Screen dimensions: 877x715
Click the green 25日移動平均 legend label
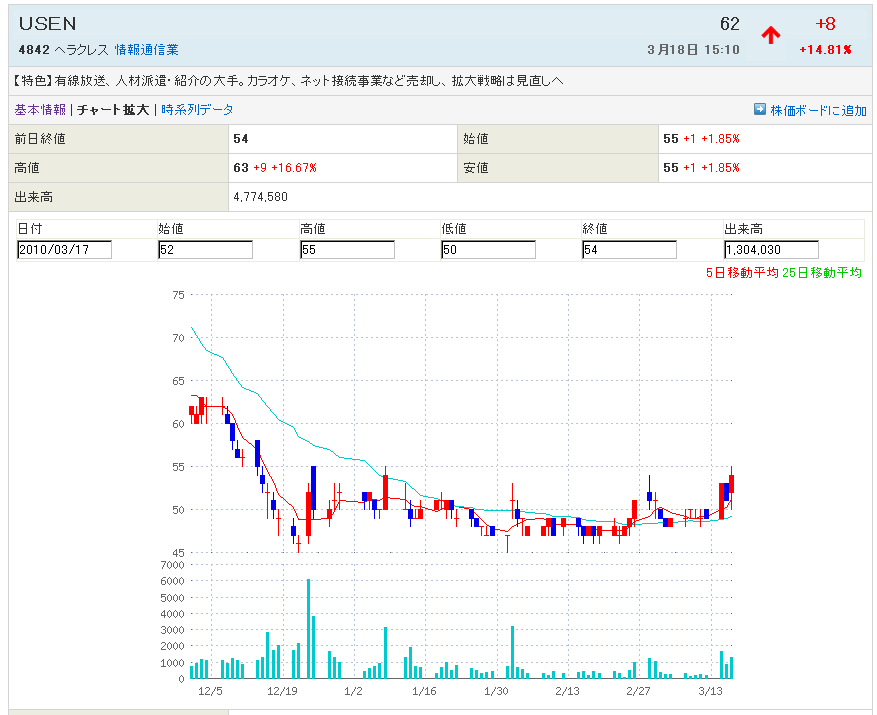pyautogui.click(x=822, y=272)
